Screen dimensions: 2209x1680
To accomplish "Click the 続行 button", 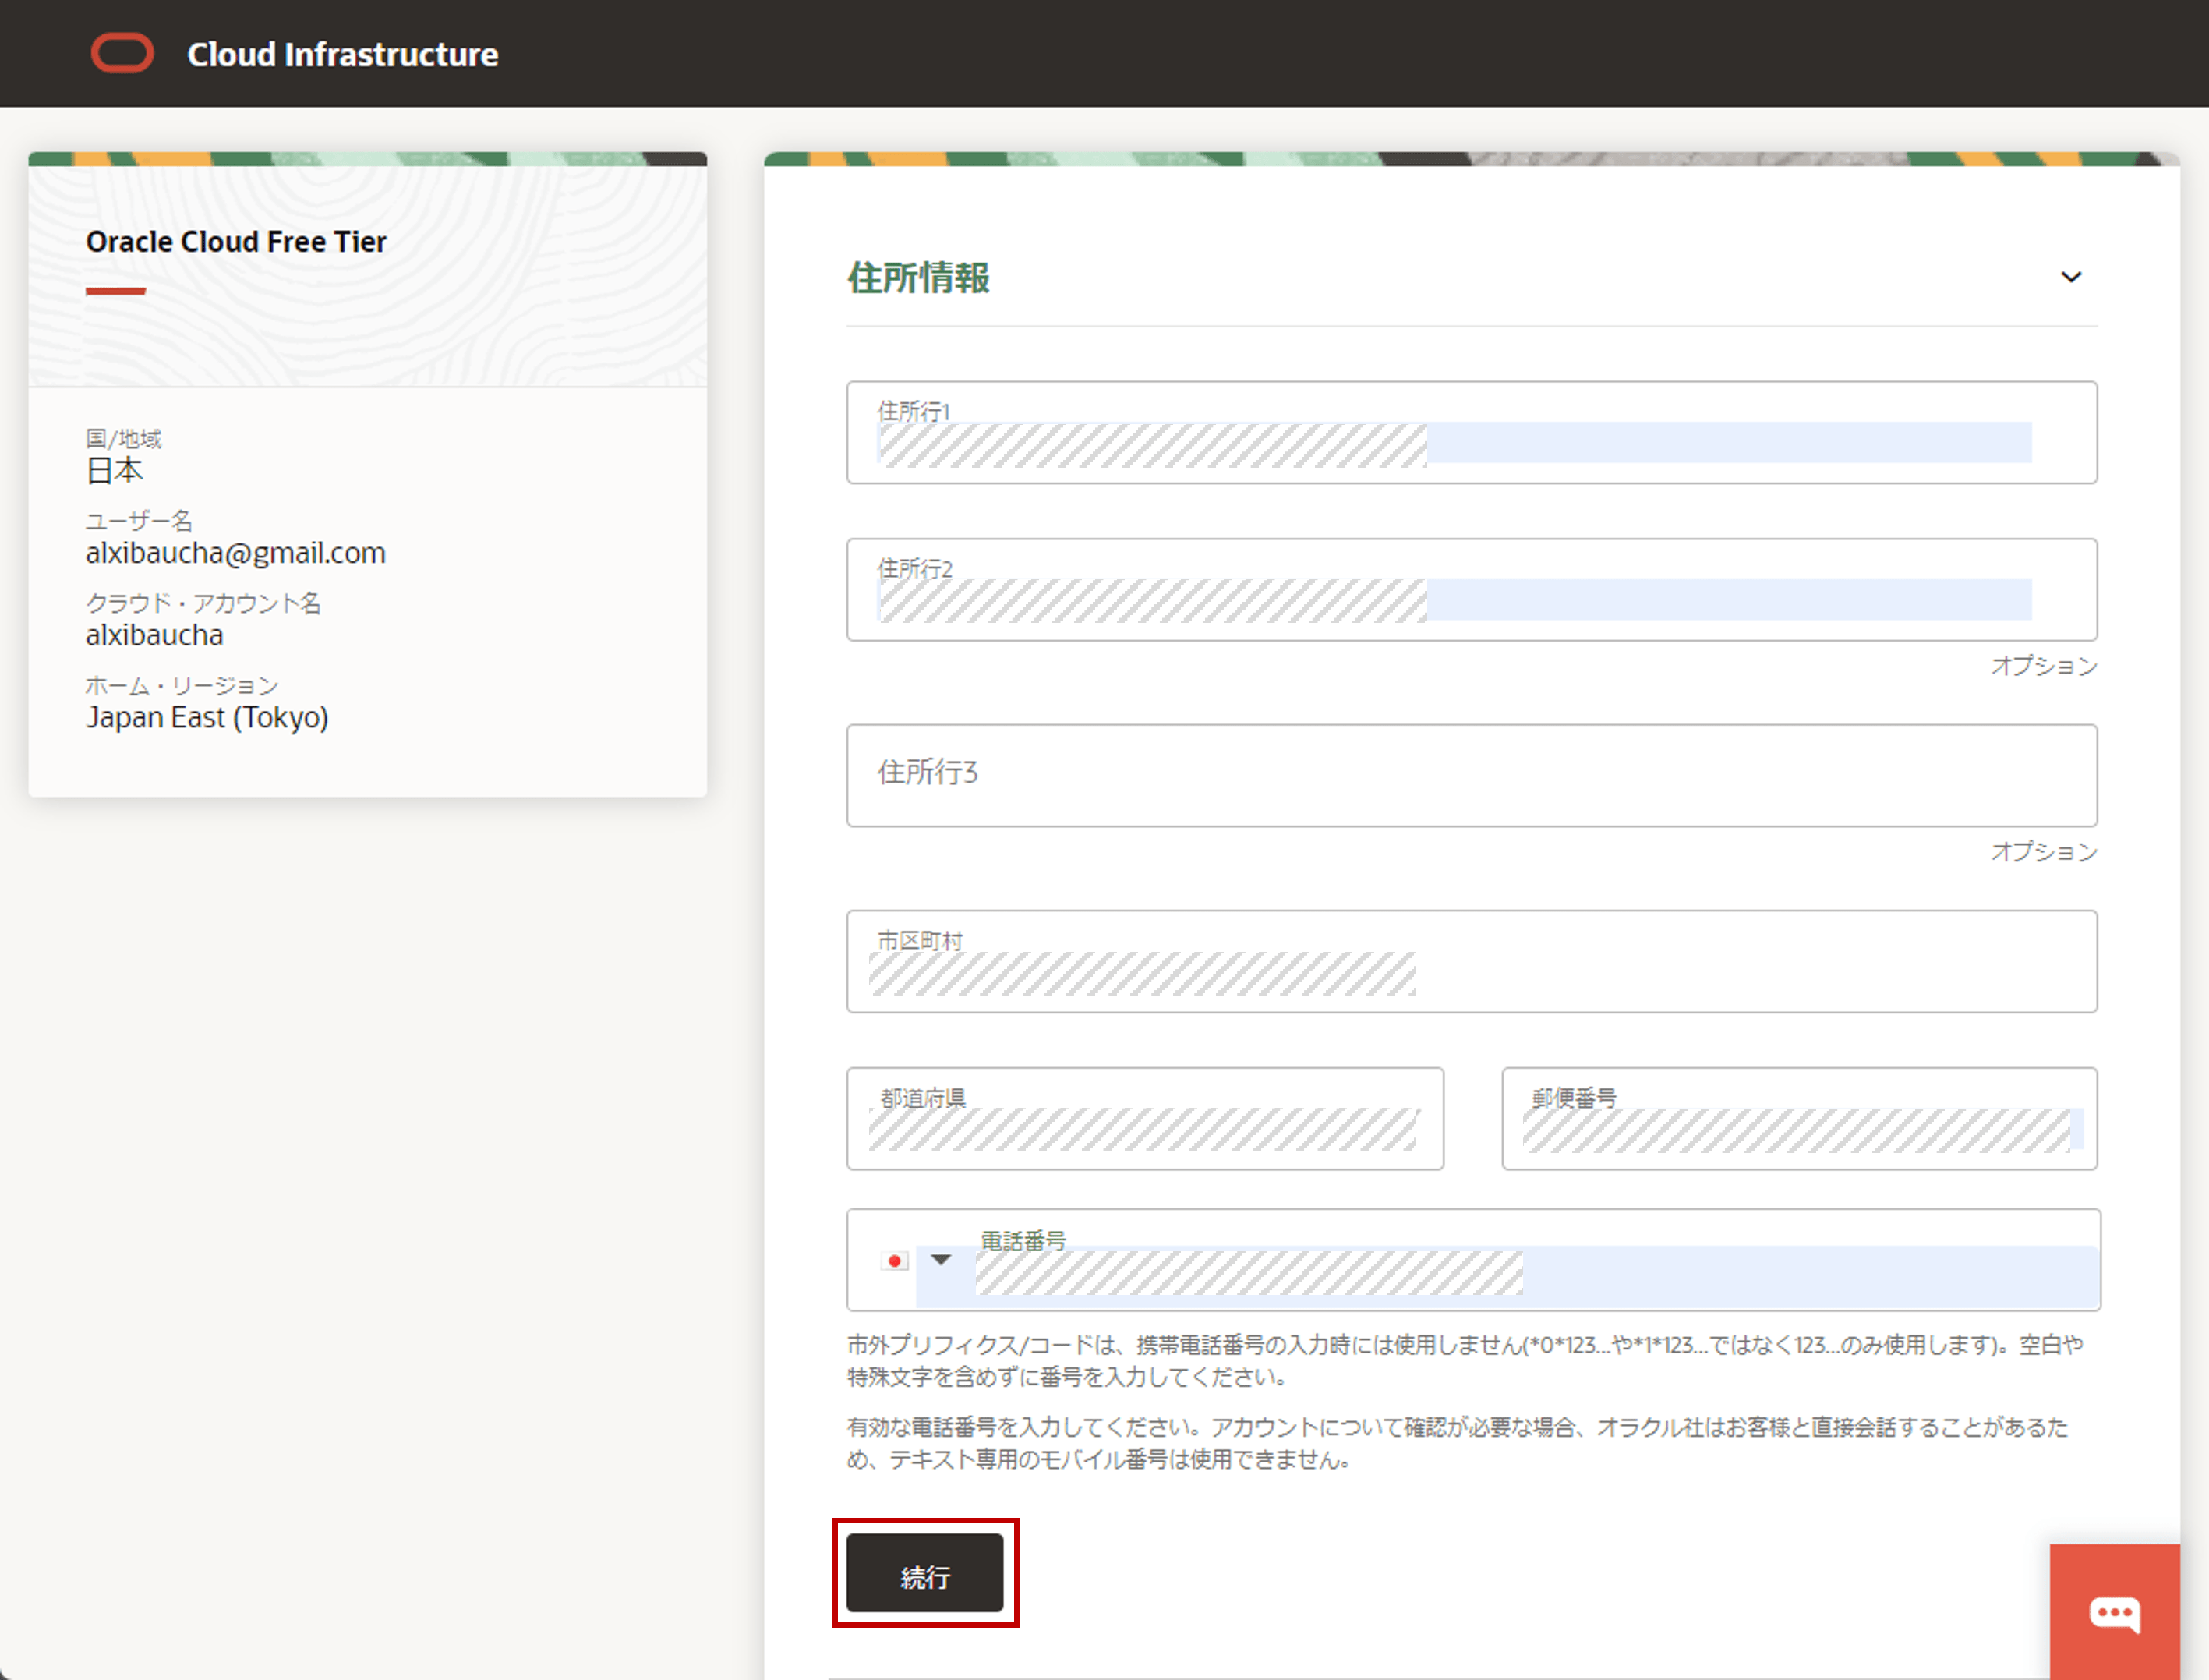I will coord(925,1574).
